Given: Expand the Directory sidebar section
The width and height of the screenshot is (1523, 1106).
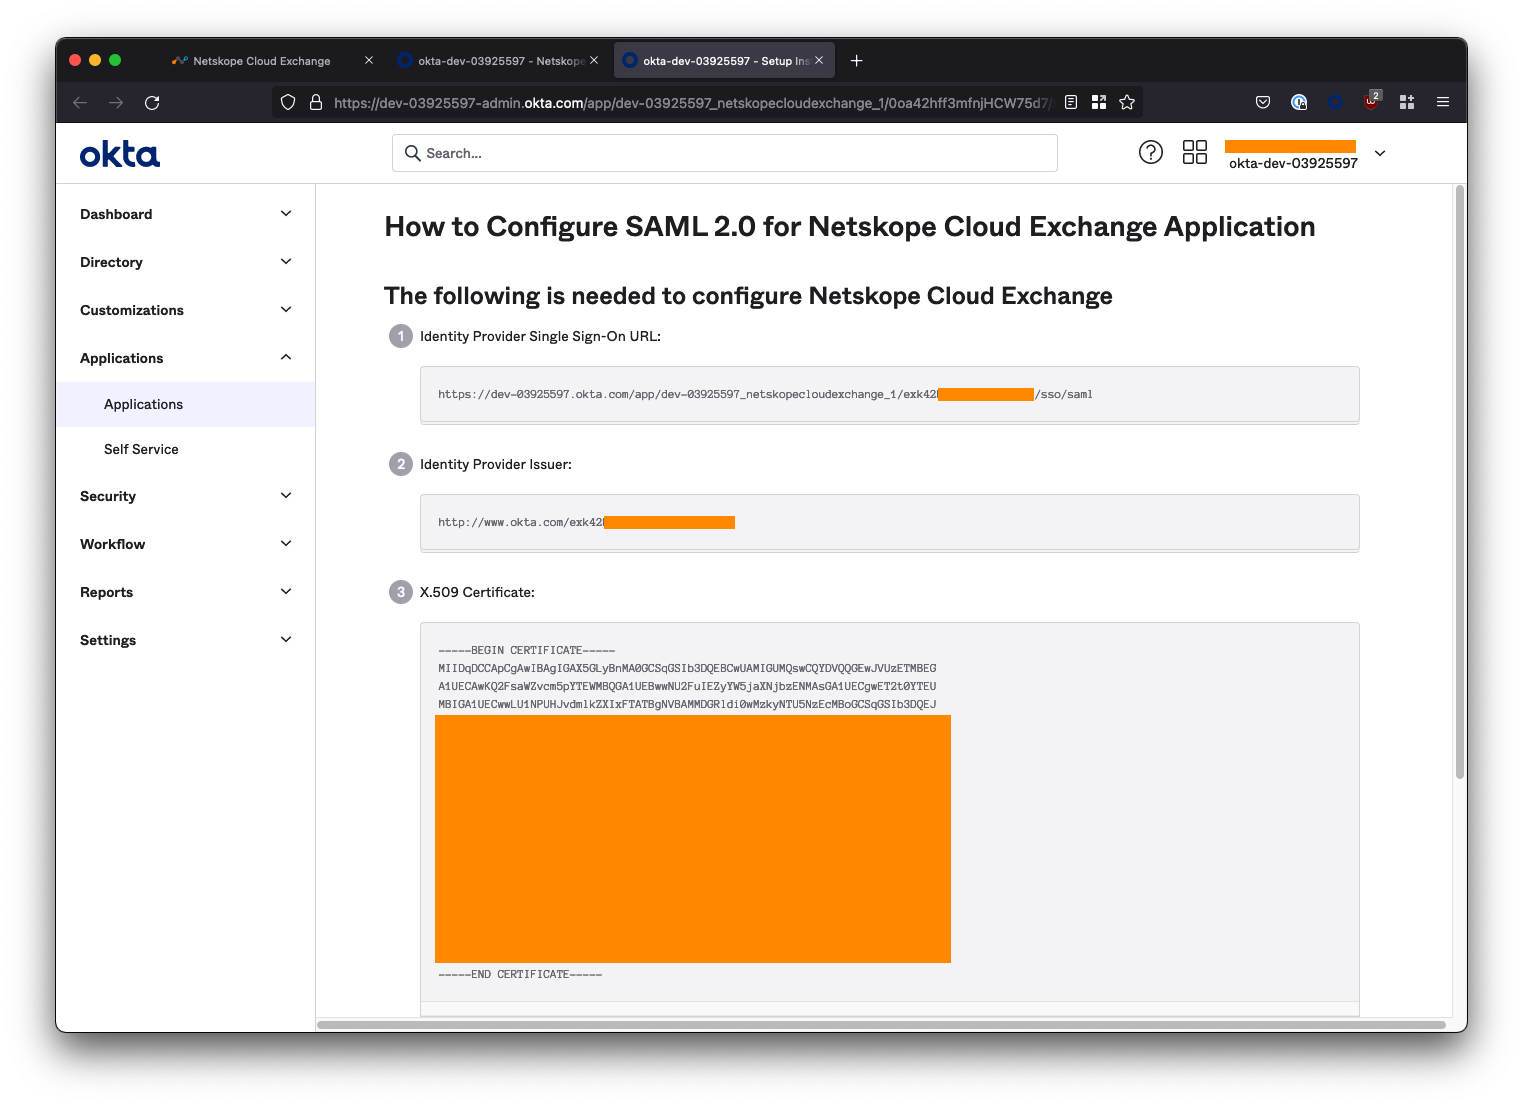Looking at the screenshot, I should click(186, 262).
